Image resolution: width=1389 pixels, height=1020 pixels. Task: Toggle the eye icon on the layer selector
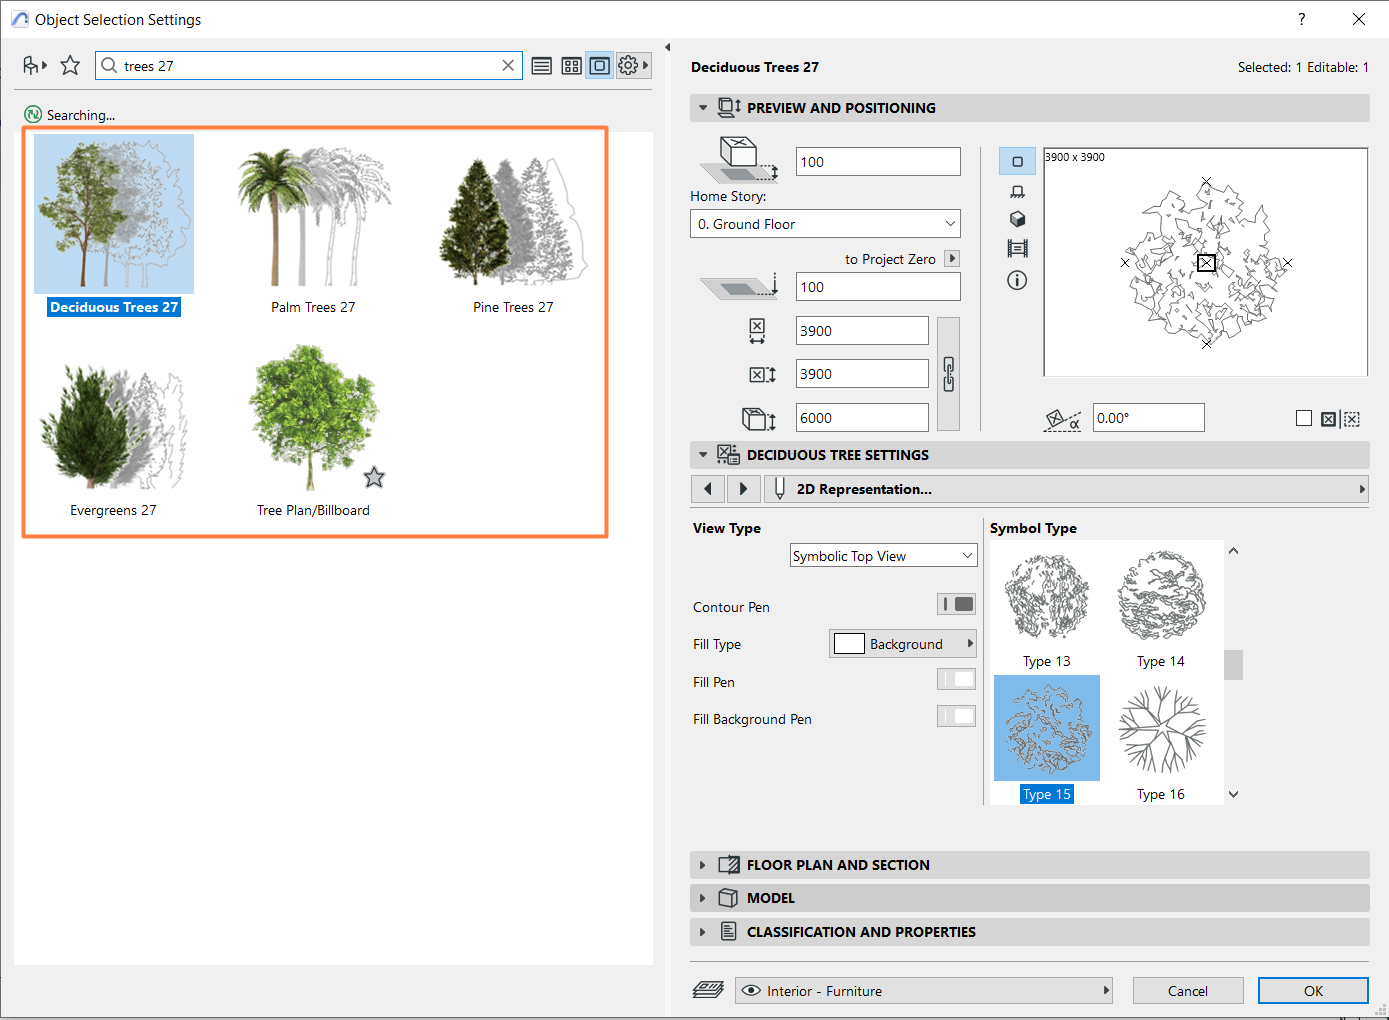click(x=751, y=991)
